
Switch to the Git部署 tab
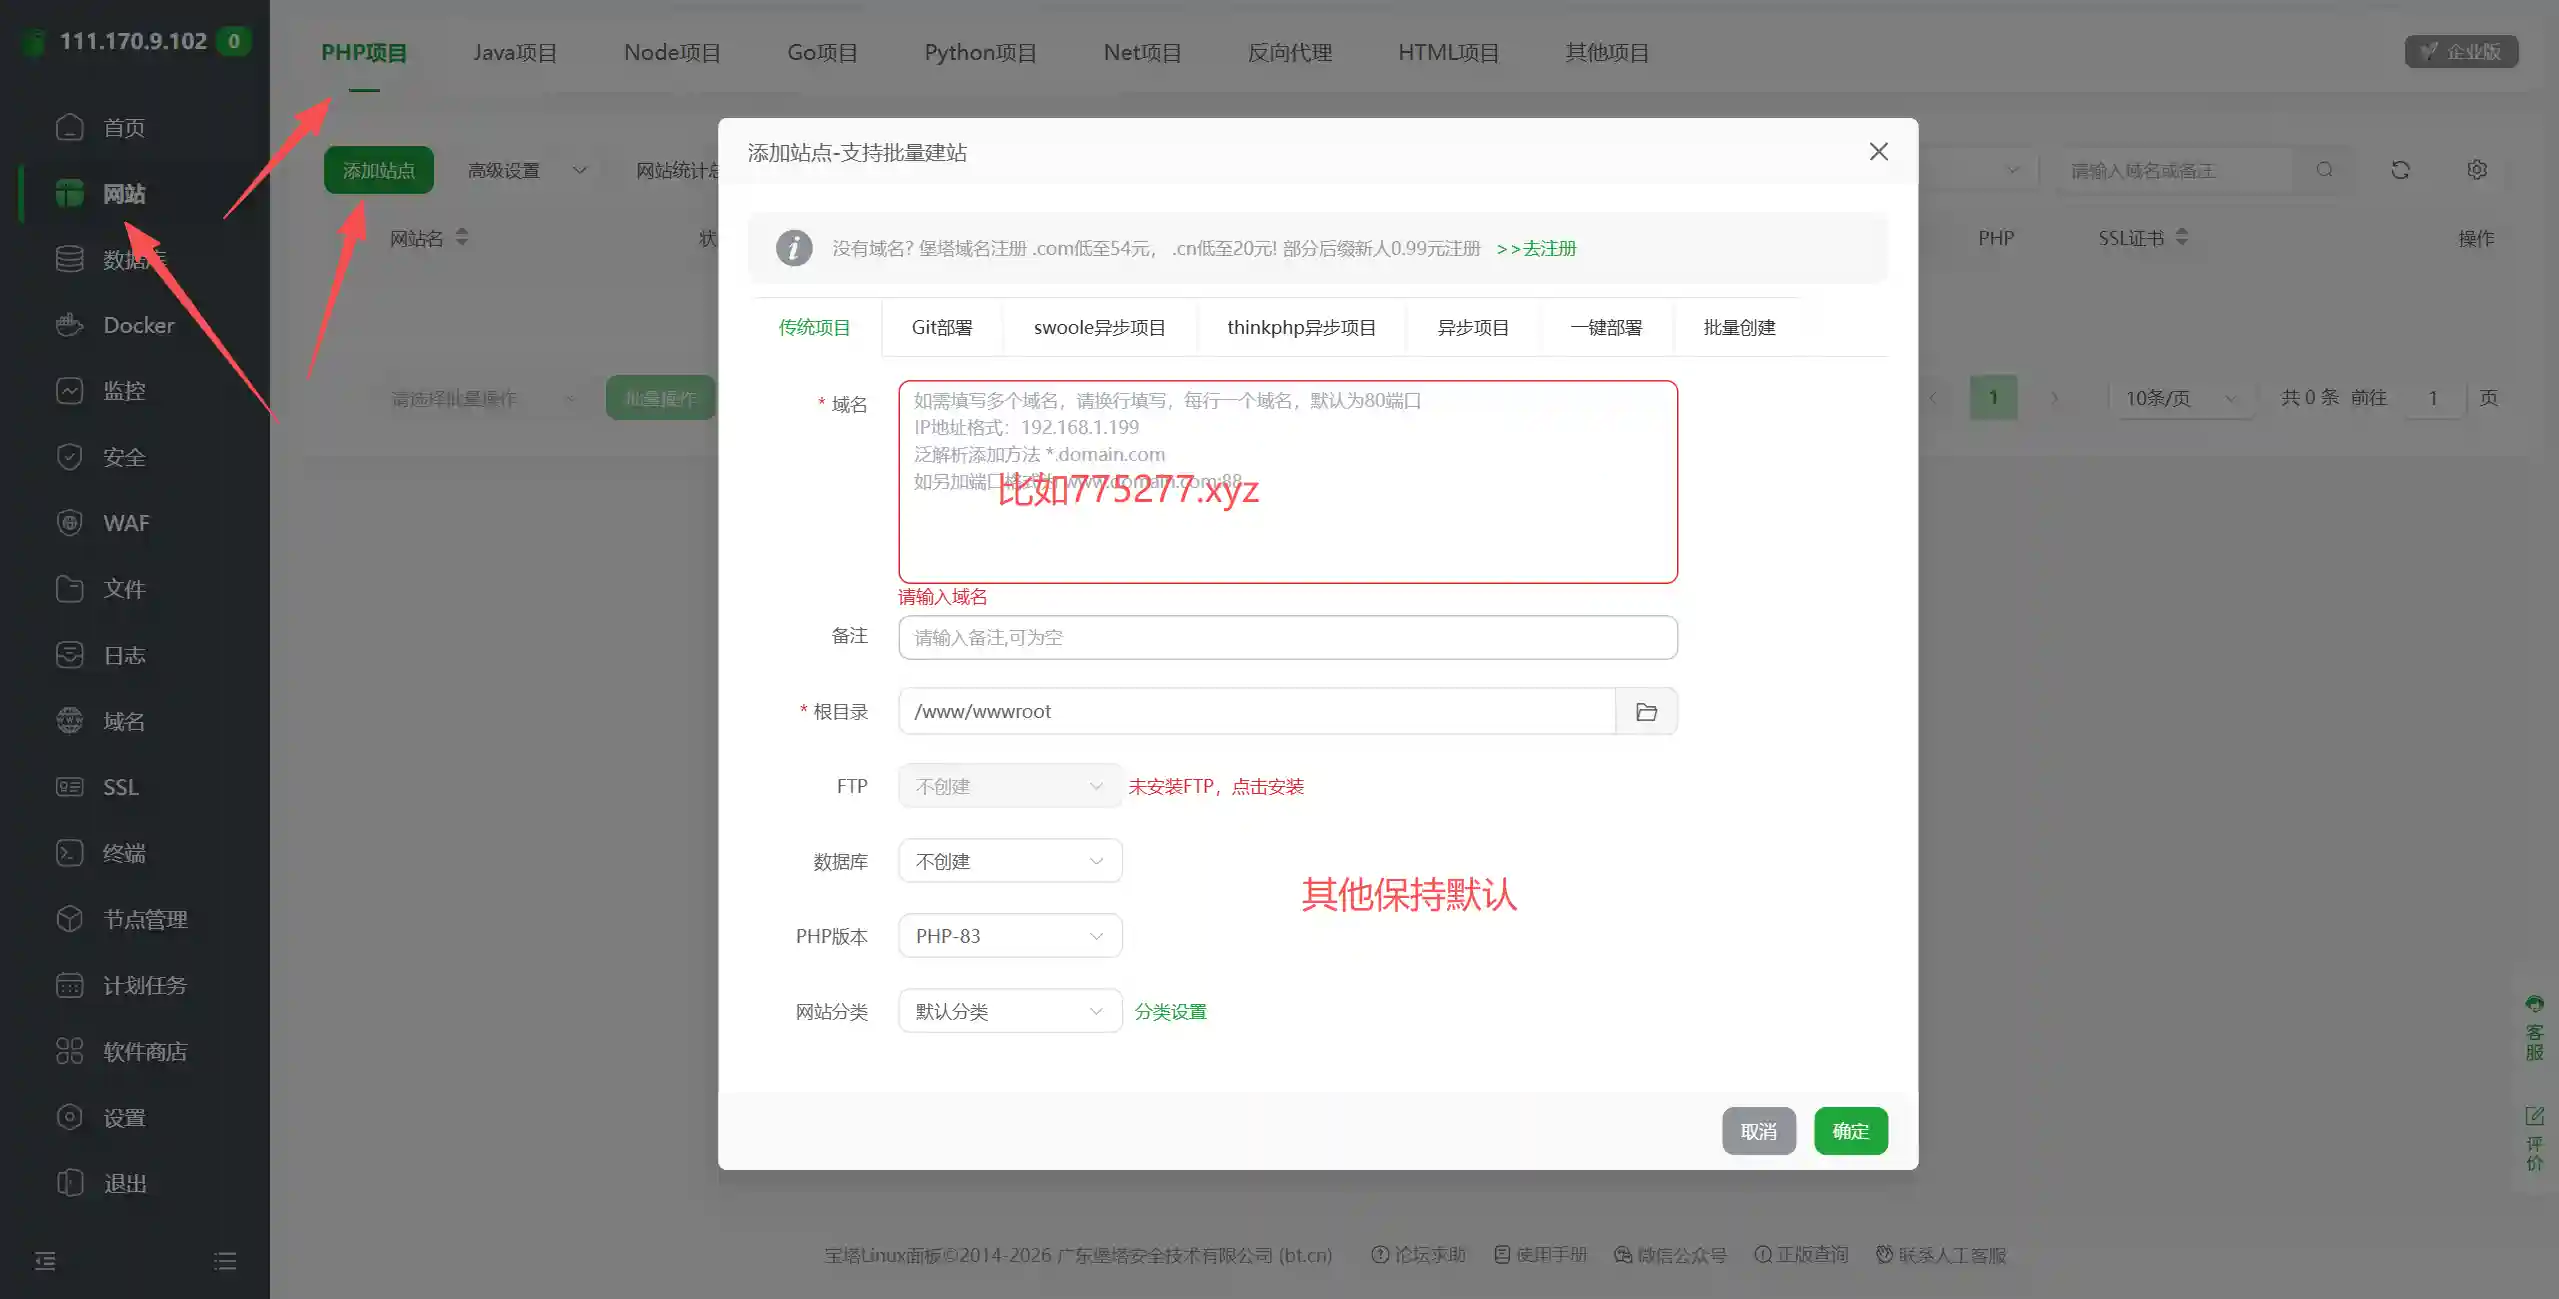(x=941, y=327)
